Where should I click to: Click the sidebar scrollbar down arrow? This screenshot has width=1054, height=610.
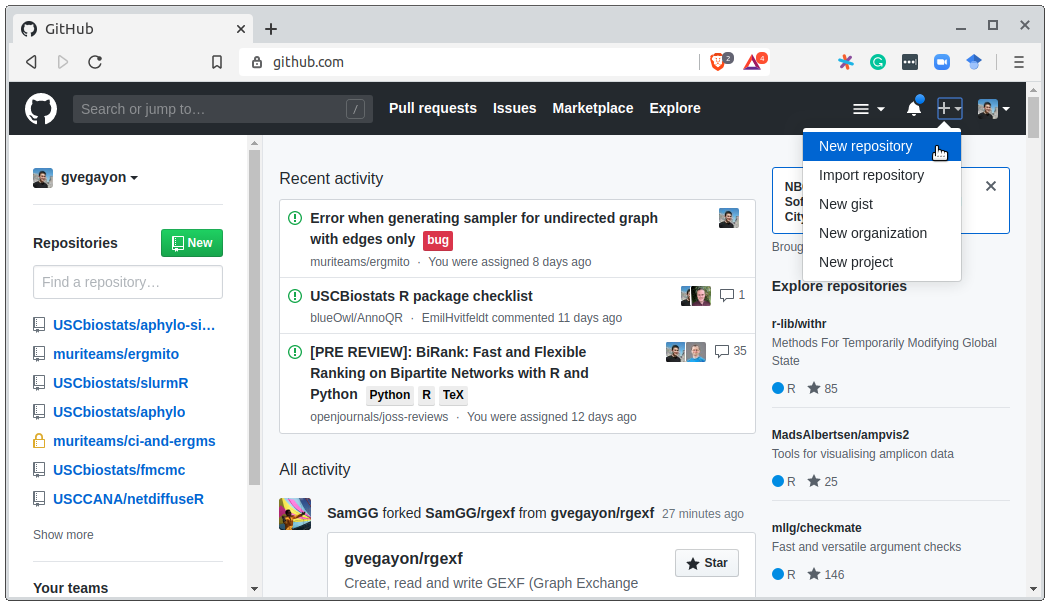click(254, 588)
